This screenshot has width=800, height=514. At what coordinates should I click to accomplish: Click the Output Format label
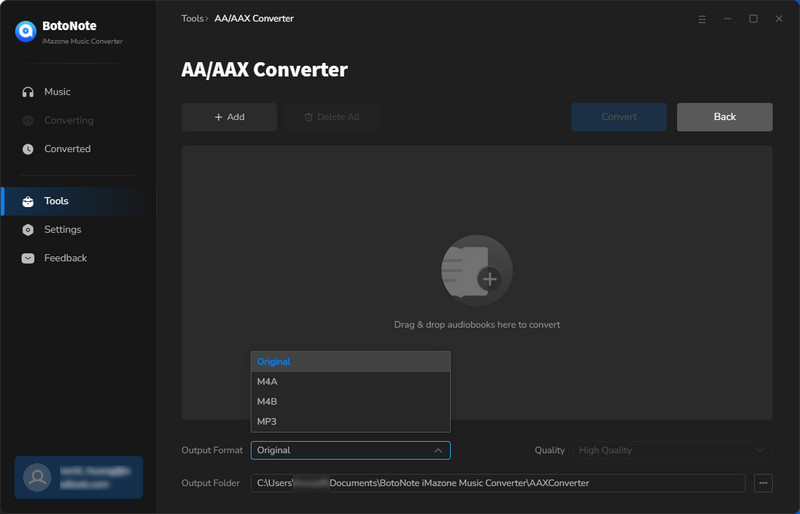[x=212, y=450]
